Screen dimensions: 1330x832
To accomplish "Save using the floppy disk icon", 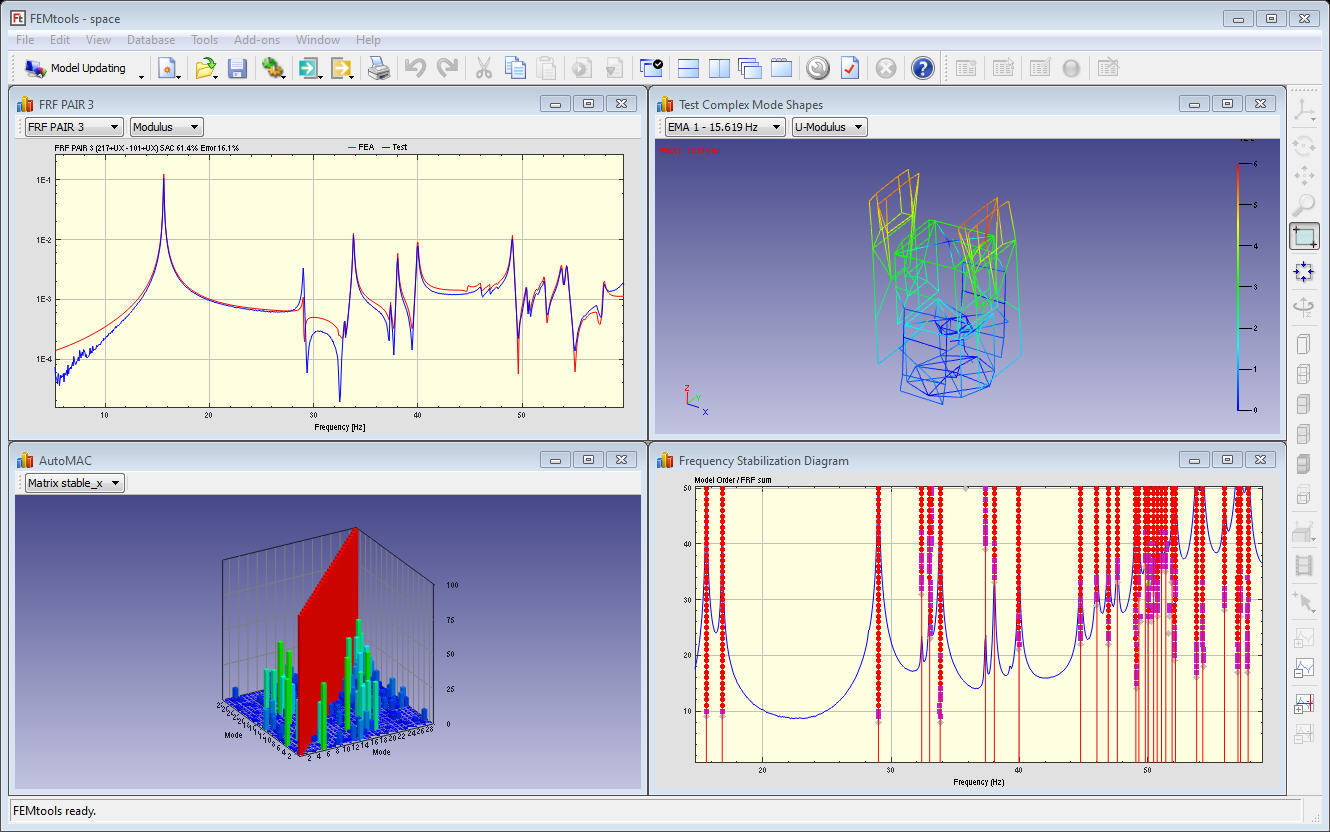I will click(x=237, y=68).
